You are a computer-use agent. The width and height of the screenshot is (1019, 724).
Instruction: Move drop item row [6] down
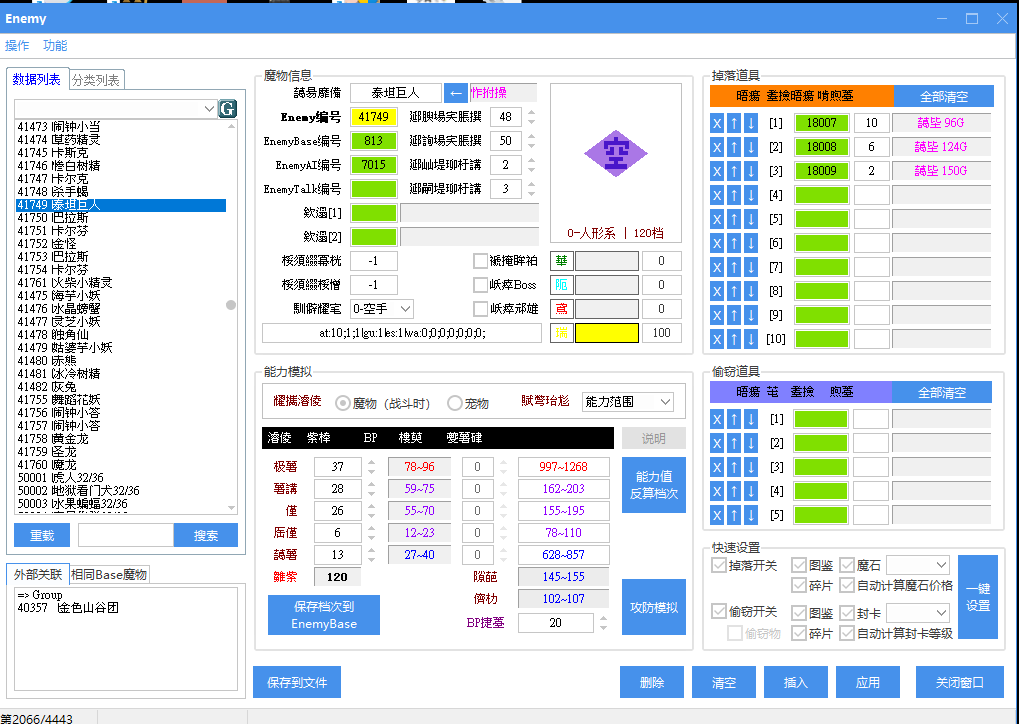(x=751, y=243)
